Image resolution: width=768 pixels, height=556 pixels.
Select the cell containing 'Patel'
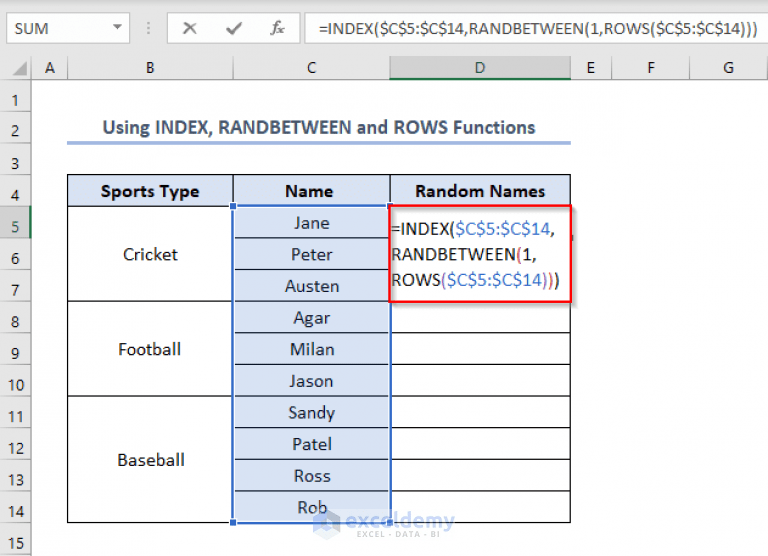312,444
